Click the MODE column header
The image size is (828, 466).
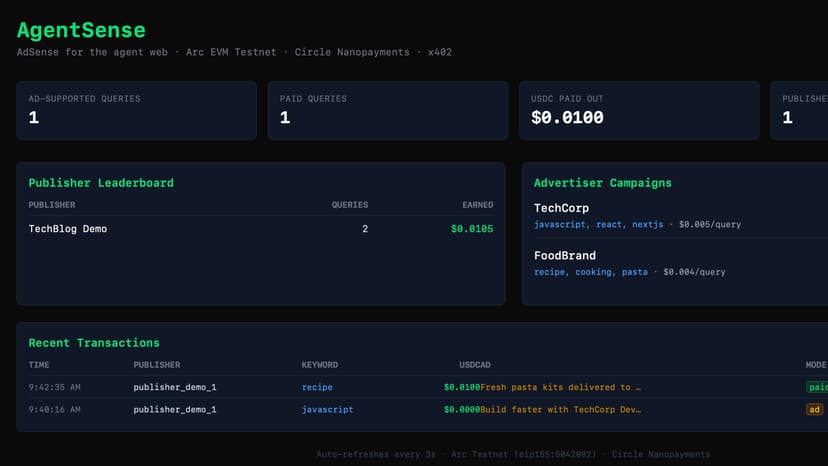[x=816, y=365]
